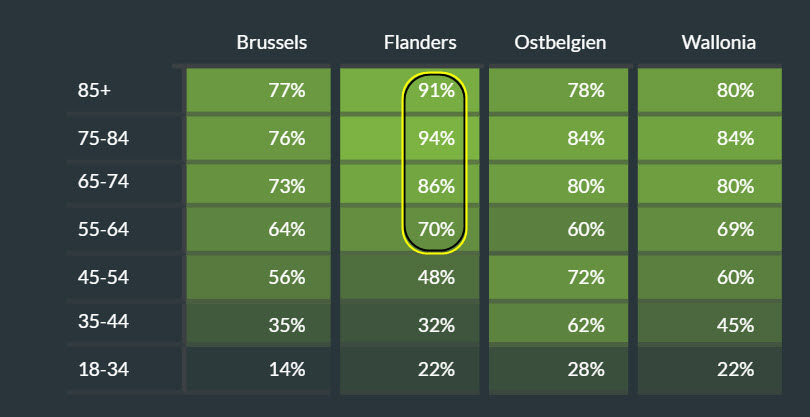810x417 pixels.
Task: Select the Ostbelgien column header
Action: [x=560, y=43]
